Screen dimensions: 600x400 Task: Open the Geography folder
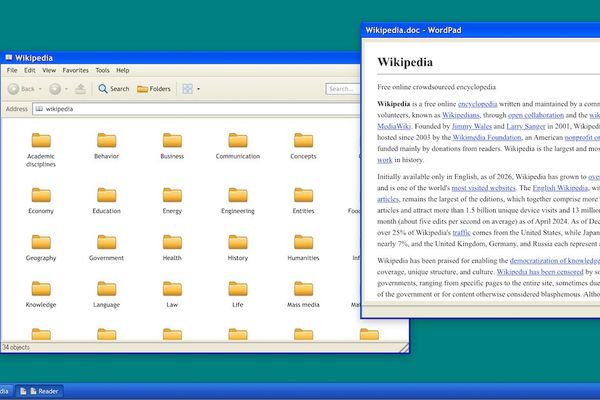pyautogui.click(x=41, y=247)
